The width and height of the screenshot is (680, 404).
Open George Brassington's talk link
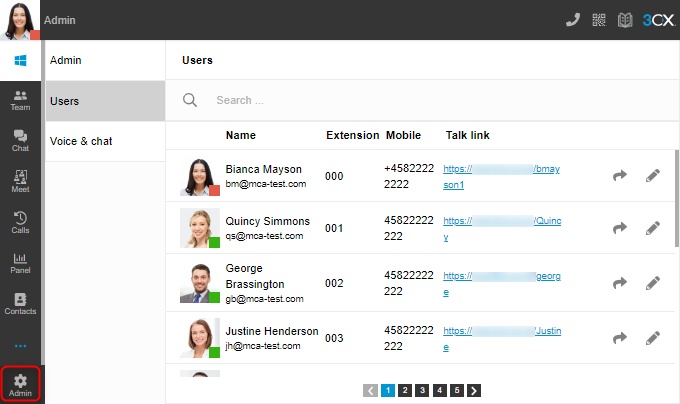point(501,283)
